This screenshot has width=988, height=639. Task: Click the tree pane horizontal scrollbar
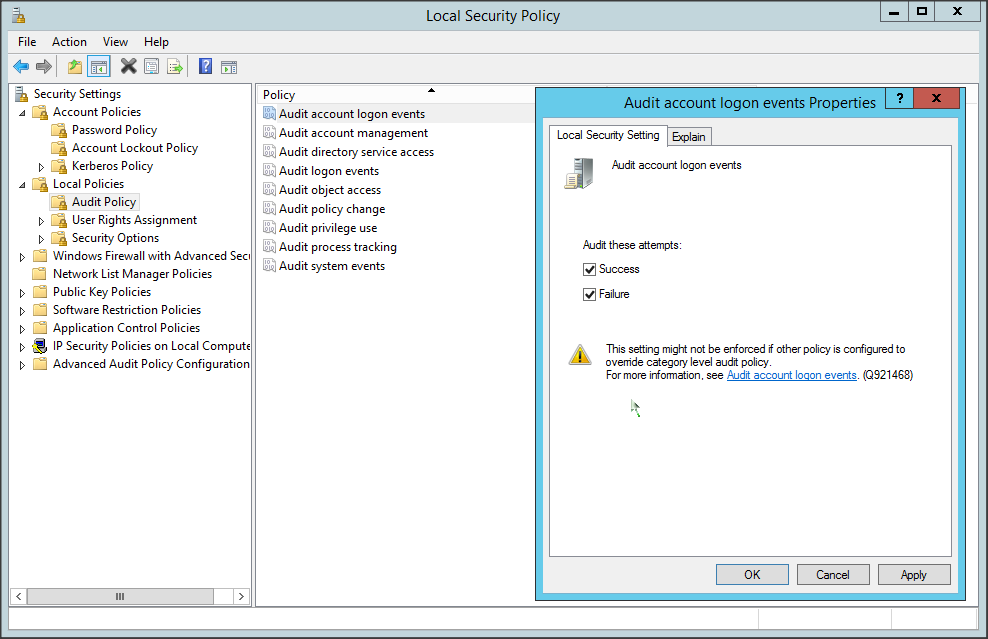(x=120, y=596)
